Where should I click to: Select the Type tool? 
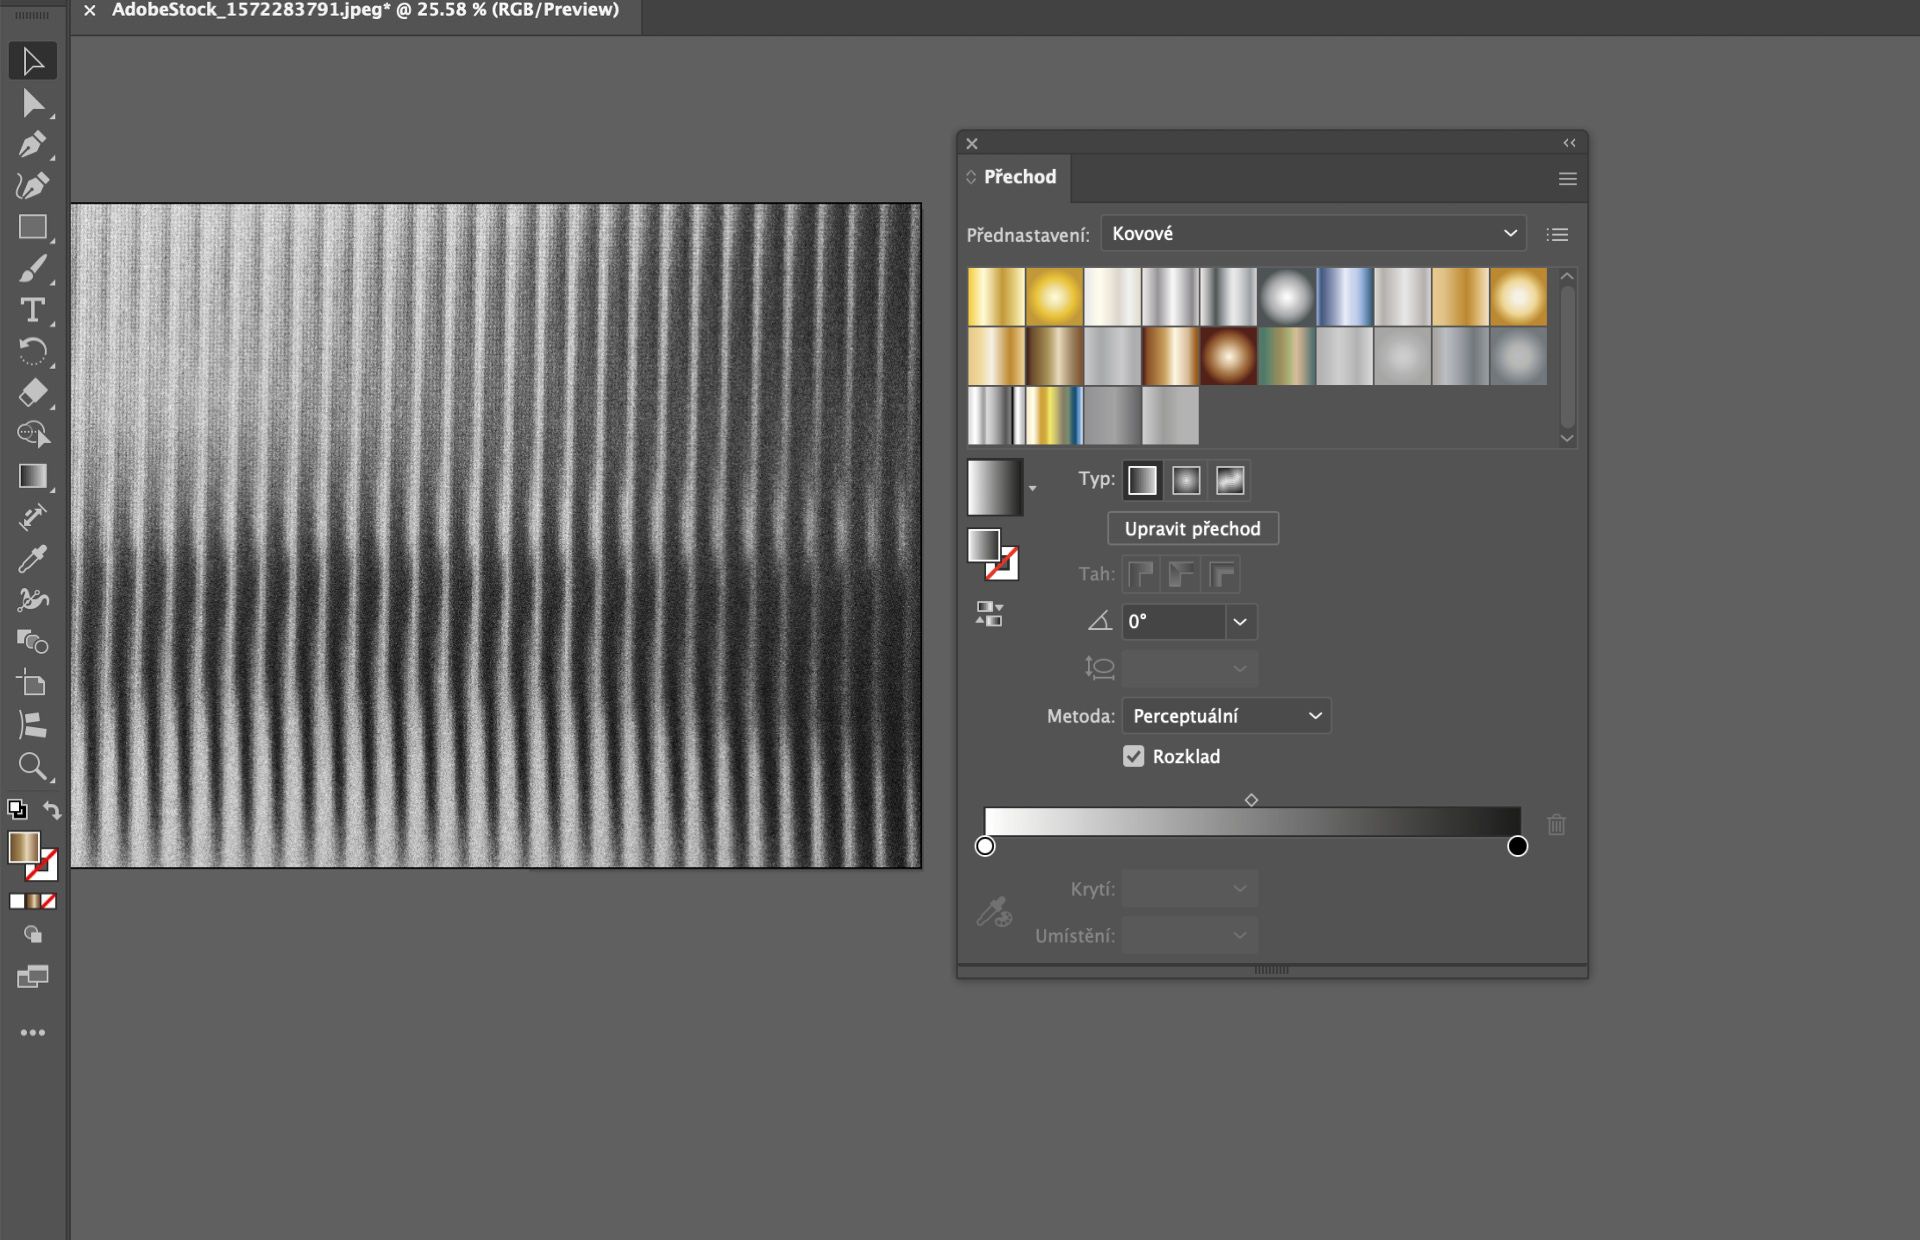[x=32, y=310]
